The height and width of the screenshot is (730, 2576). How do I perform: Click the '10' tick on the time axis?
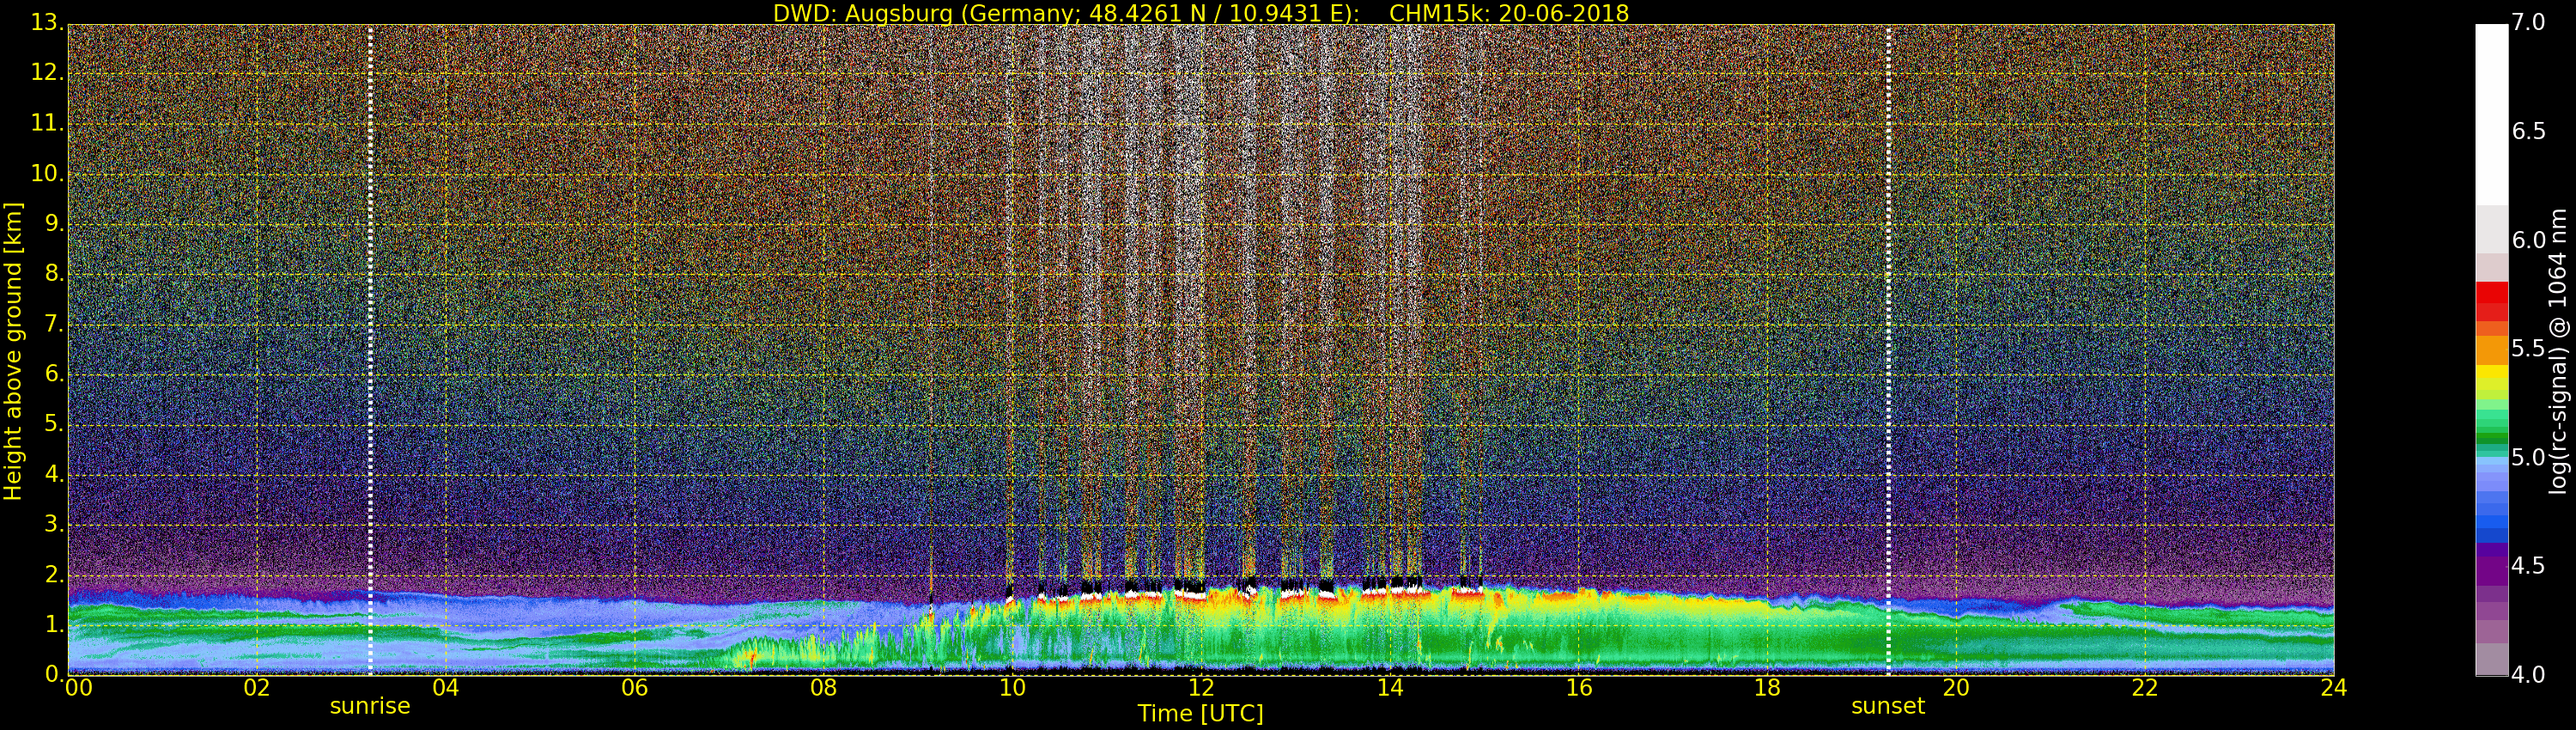pos(1012,687)
